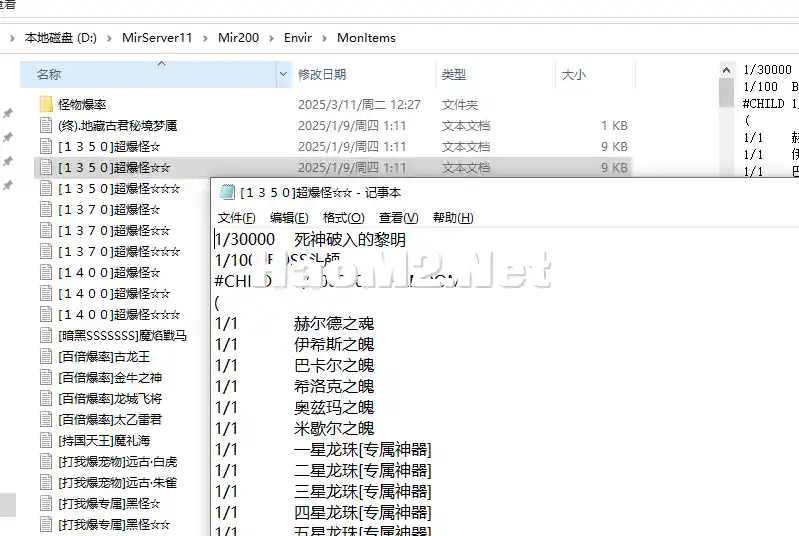Click 四星龙珠[专属神器] line in Notepad

[362, 513]
